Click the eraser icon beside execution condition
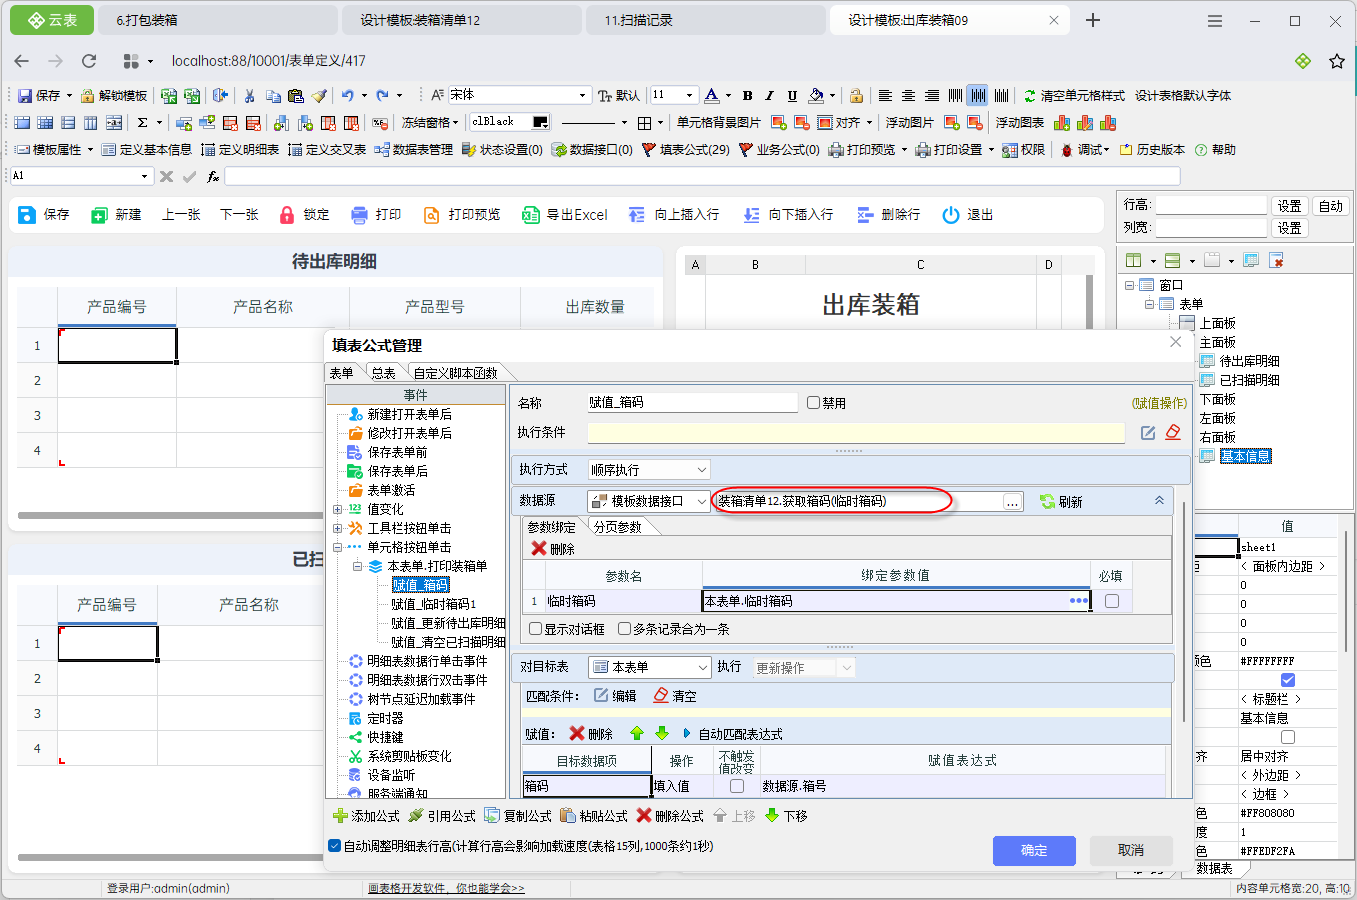1357x900 pixels. point(1173,433)
